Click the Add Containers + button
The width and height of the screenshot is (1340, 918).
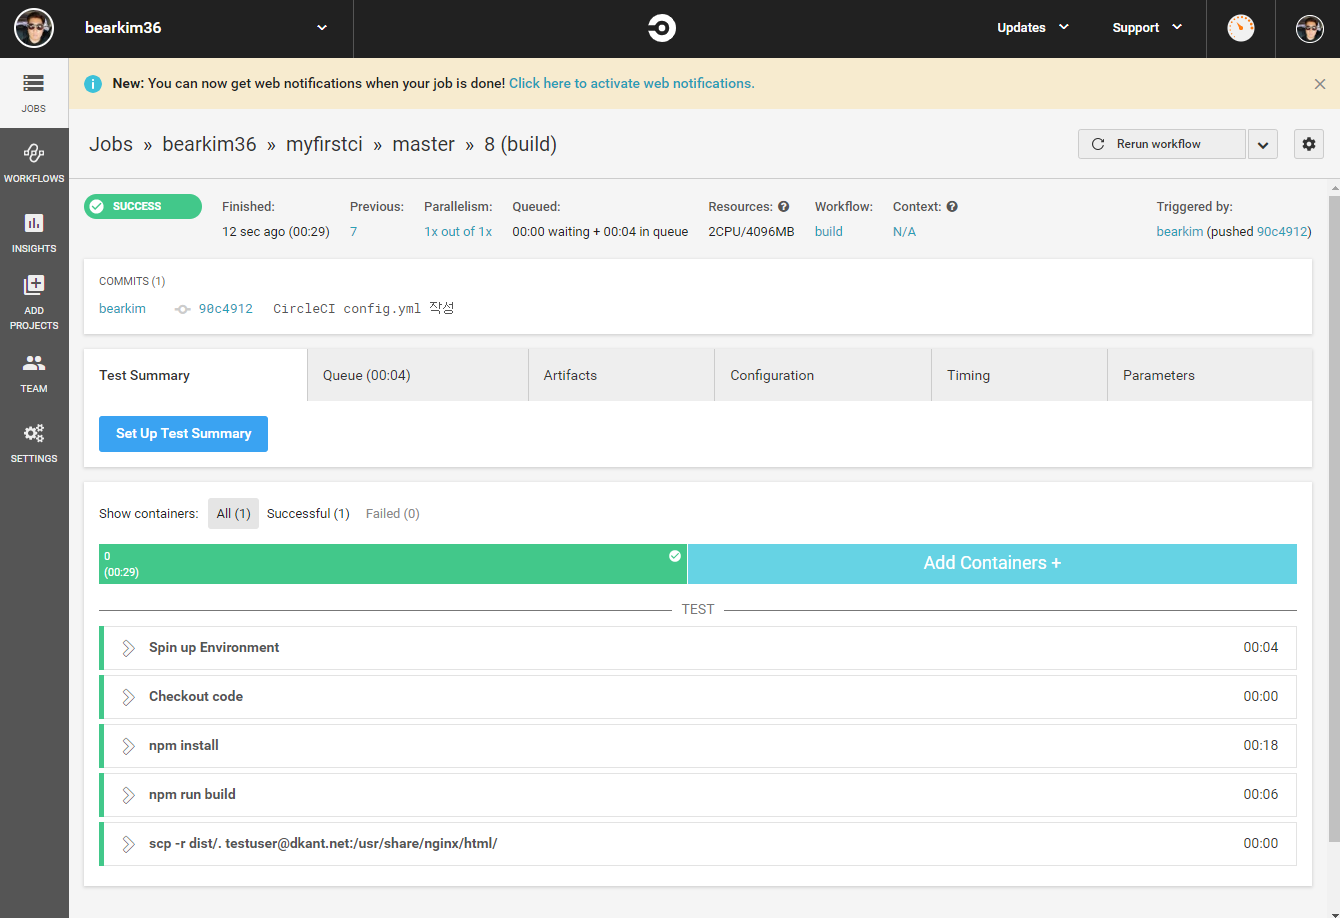click(992, 564)
